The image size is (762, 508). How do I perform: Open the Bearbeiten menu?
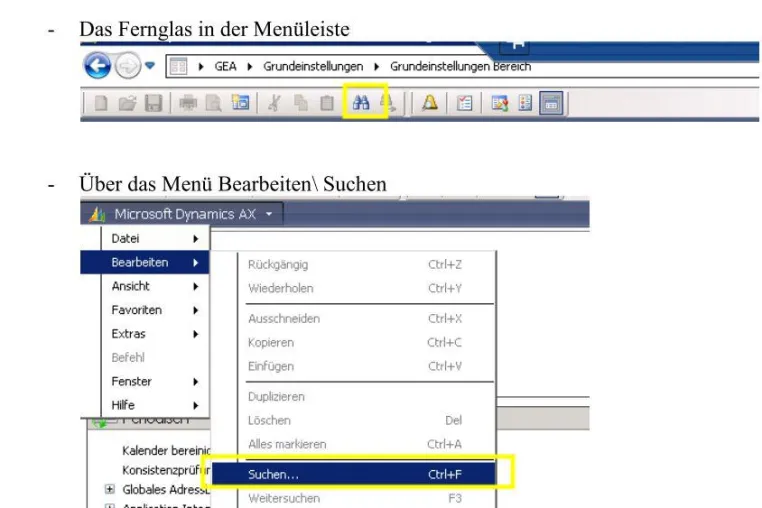click(145, 263)
